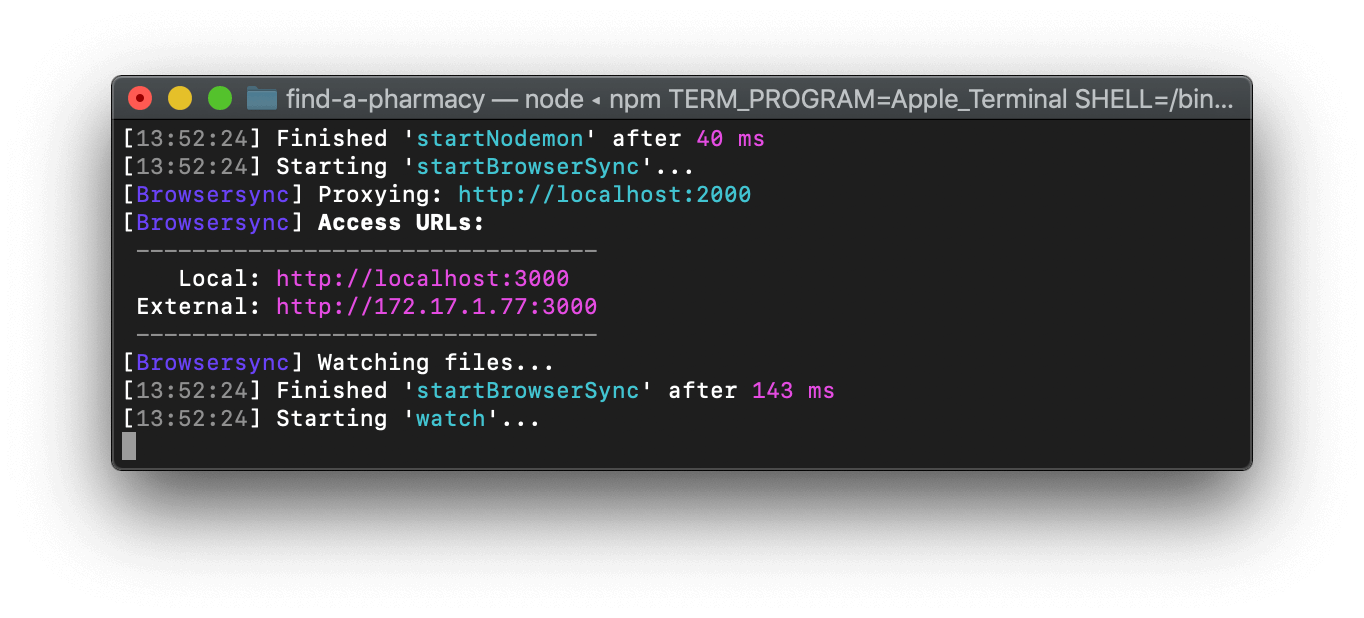Click the first [Browsersync] label
Viewport: 1364px width, 618px height.
(211, 194)
